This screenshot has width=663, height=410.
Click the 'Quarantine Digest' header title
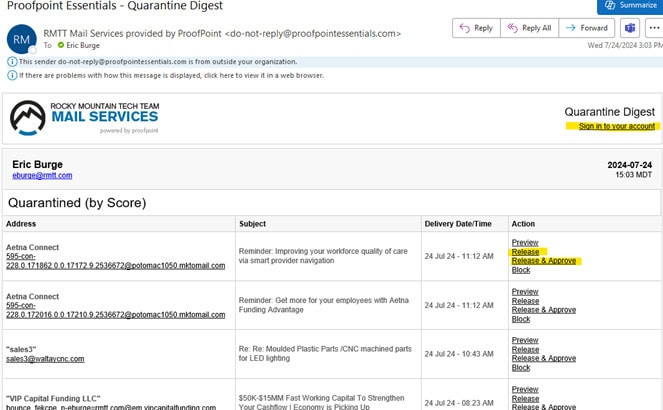coord(609,112)
